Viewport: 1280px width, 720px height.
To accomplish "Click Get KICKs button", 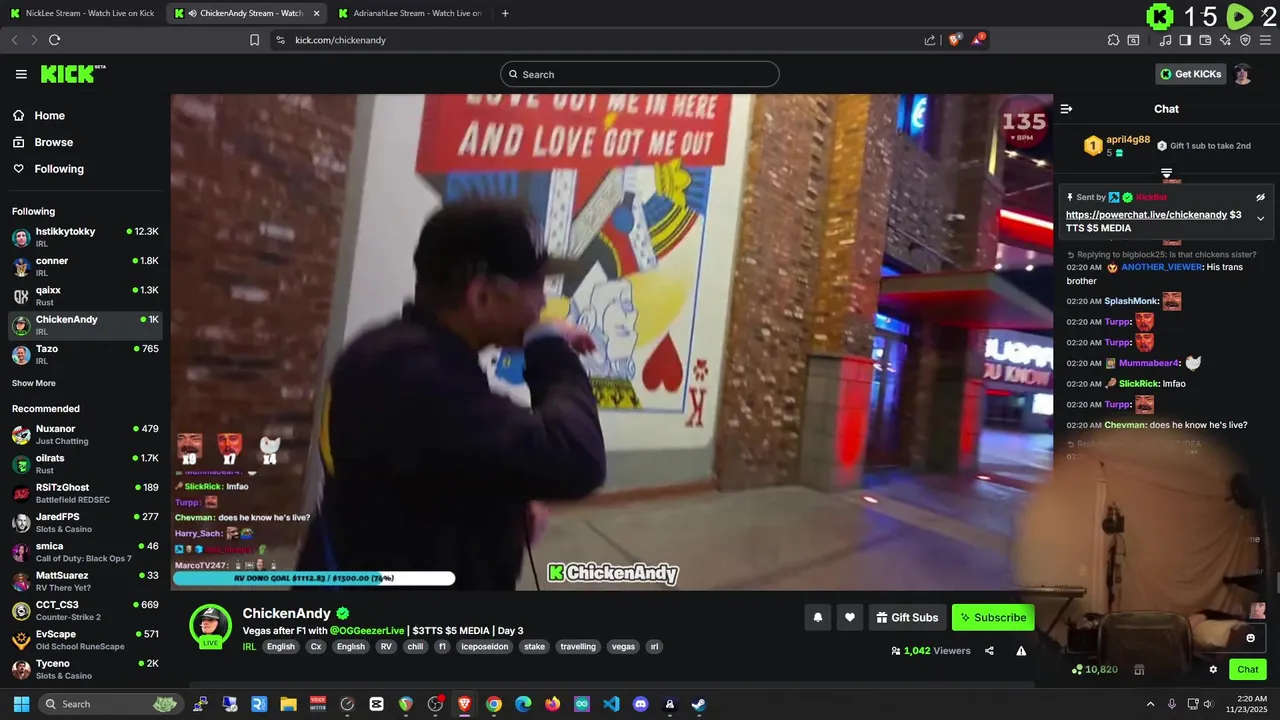I will coord(1190,74).
